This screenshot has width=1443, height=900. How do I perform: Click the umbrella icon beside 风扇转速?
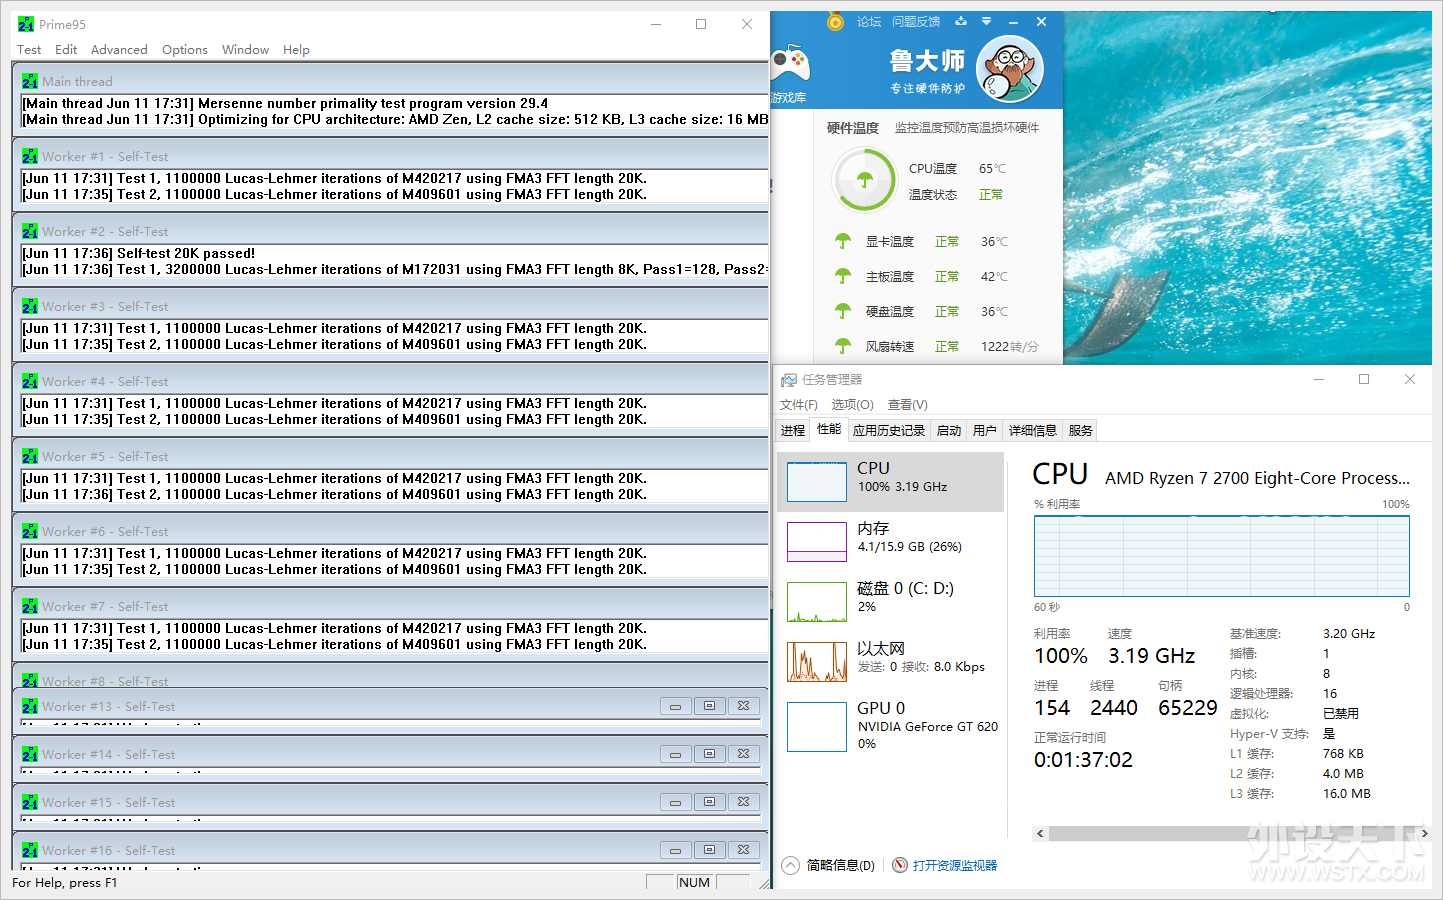click(x=843, y=346)
